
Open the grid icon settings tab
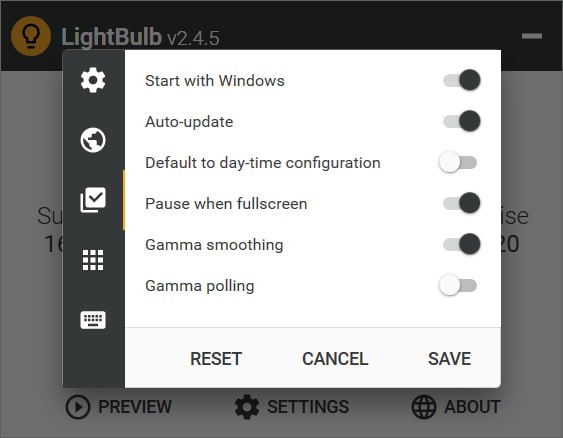pos(93,260)
